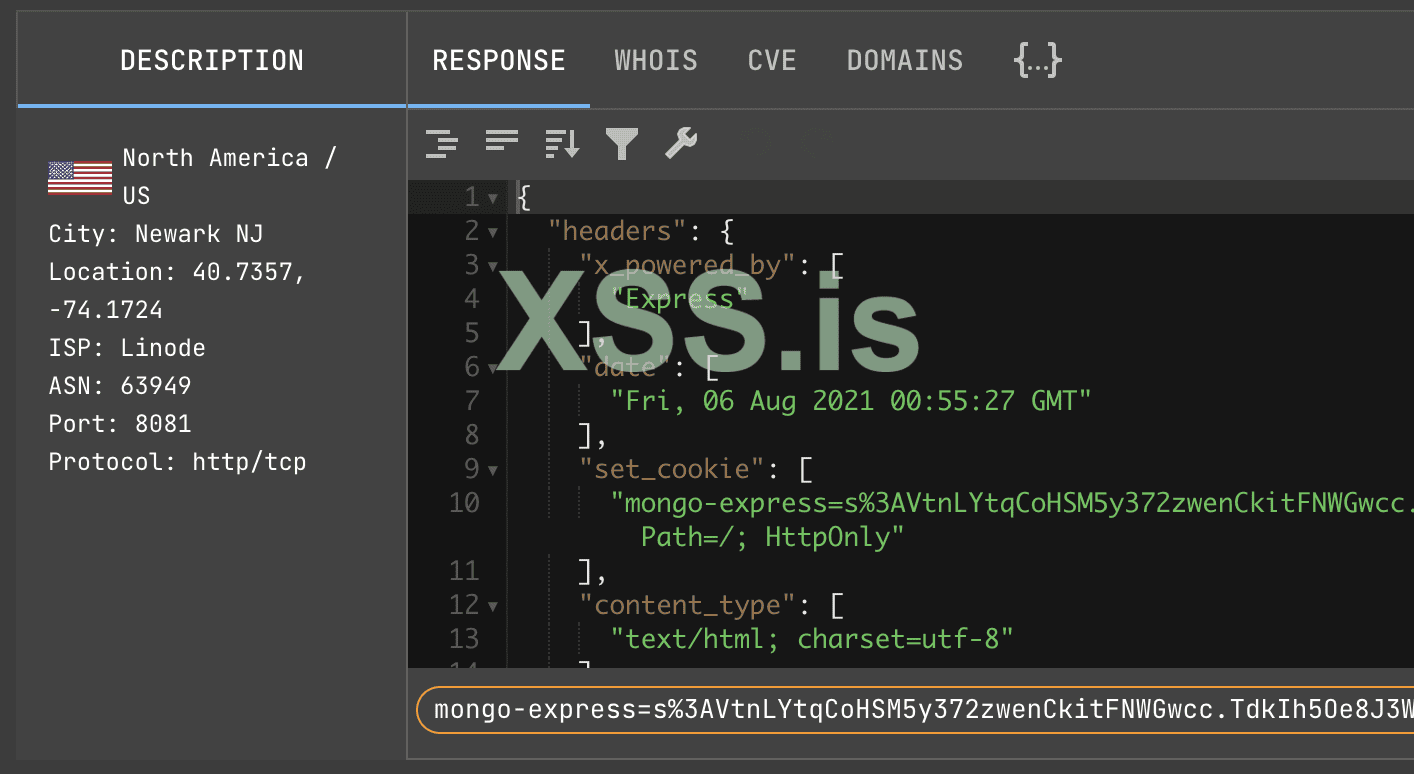Switch to the DOMAINS tab
1414x774 pixels.
coord(905,60)
